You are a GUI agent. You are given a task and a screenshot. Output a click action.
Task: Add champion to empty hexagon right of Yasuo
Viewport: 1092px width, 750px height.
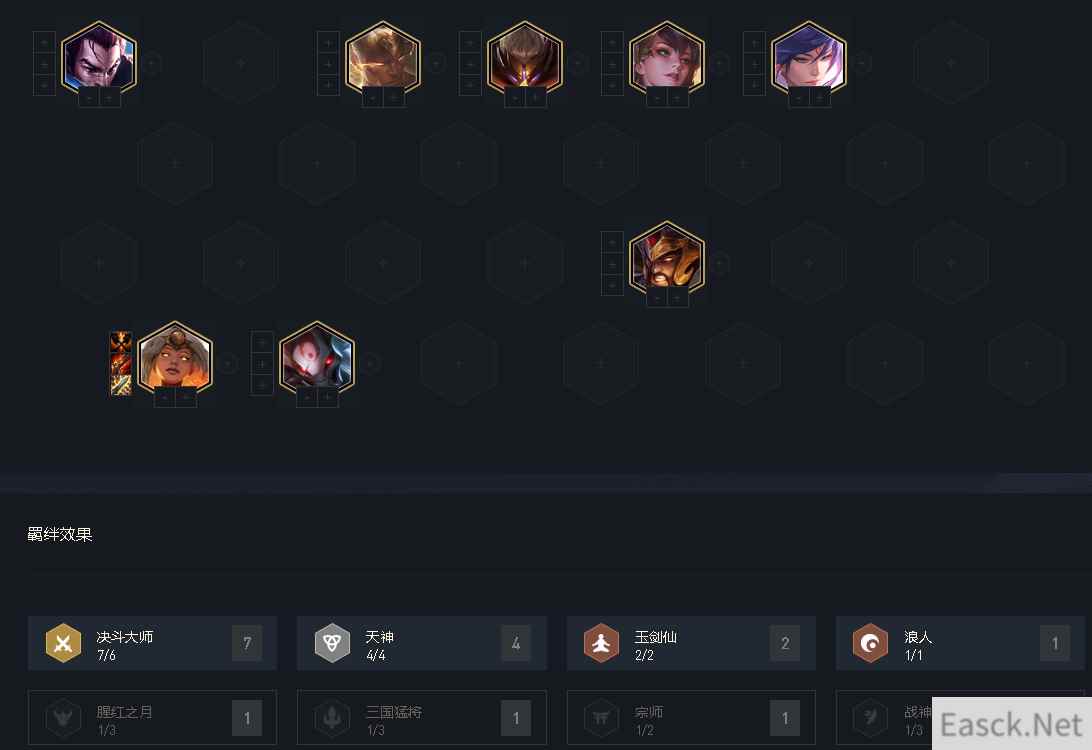[240, 63]
